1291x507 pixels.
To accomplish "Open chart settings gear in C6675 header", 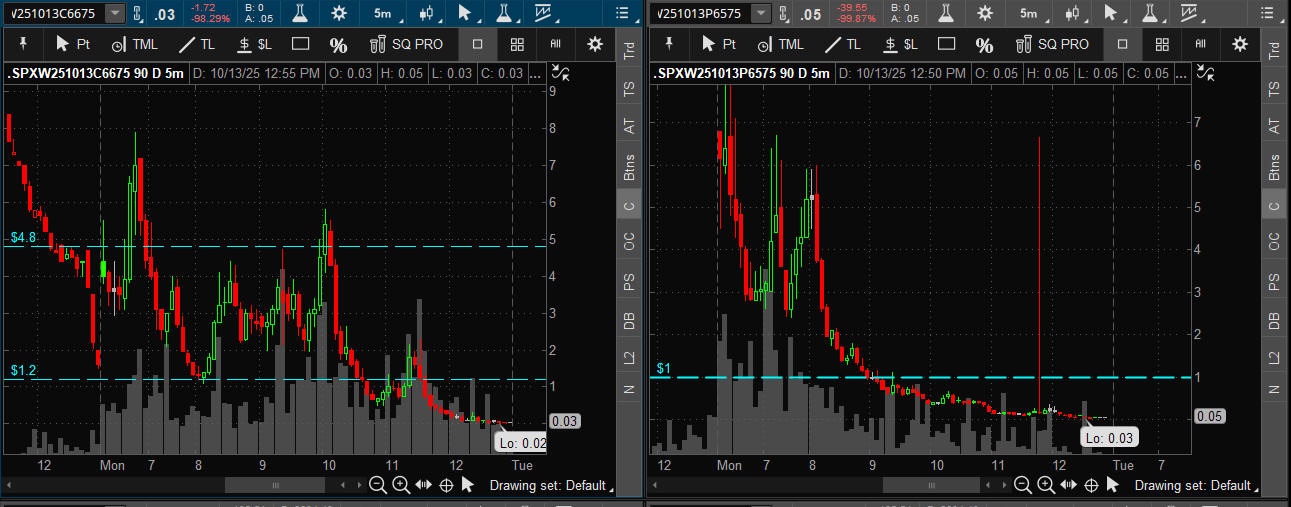I will point(339,13).
